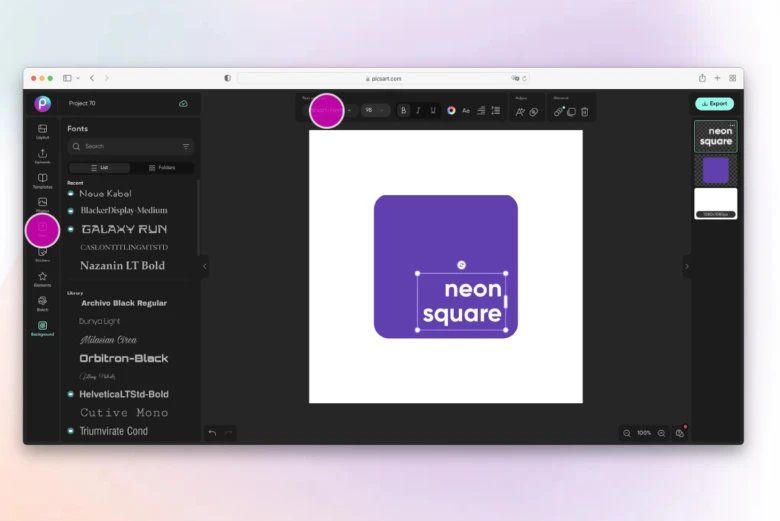Delete the selected text with trash icon
The width and height of the screenshot is (780, 521).
(x=585, y=111)
